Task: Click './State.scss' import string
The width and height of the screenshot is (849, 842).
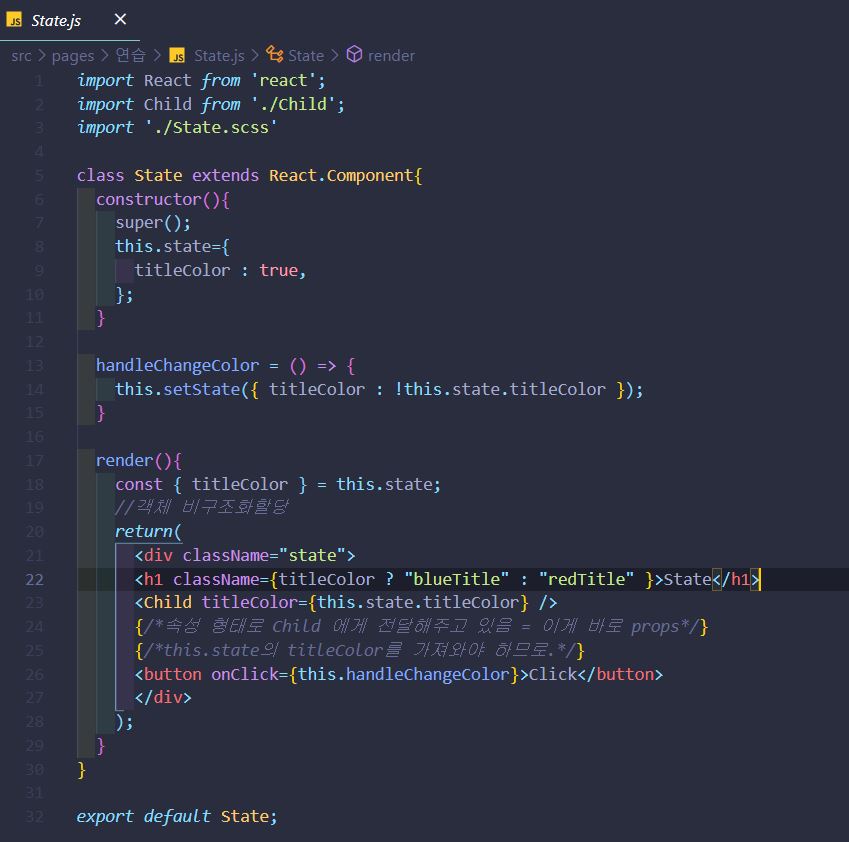Action: coord(211,127)
